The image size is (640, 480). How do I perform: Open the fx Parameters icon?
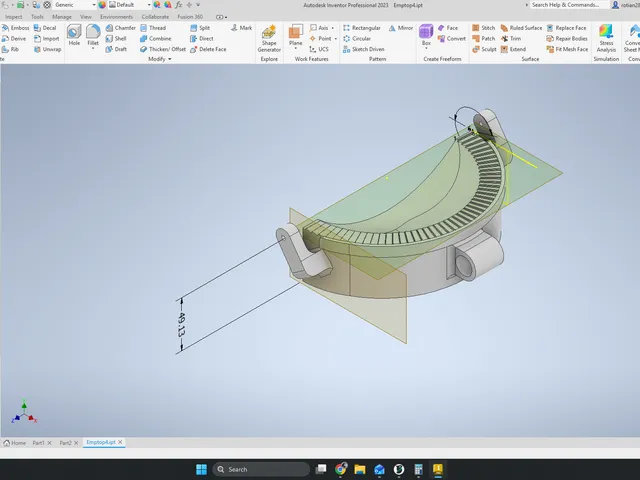tap(178, 5)
